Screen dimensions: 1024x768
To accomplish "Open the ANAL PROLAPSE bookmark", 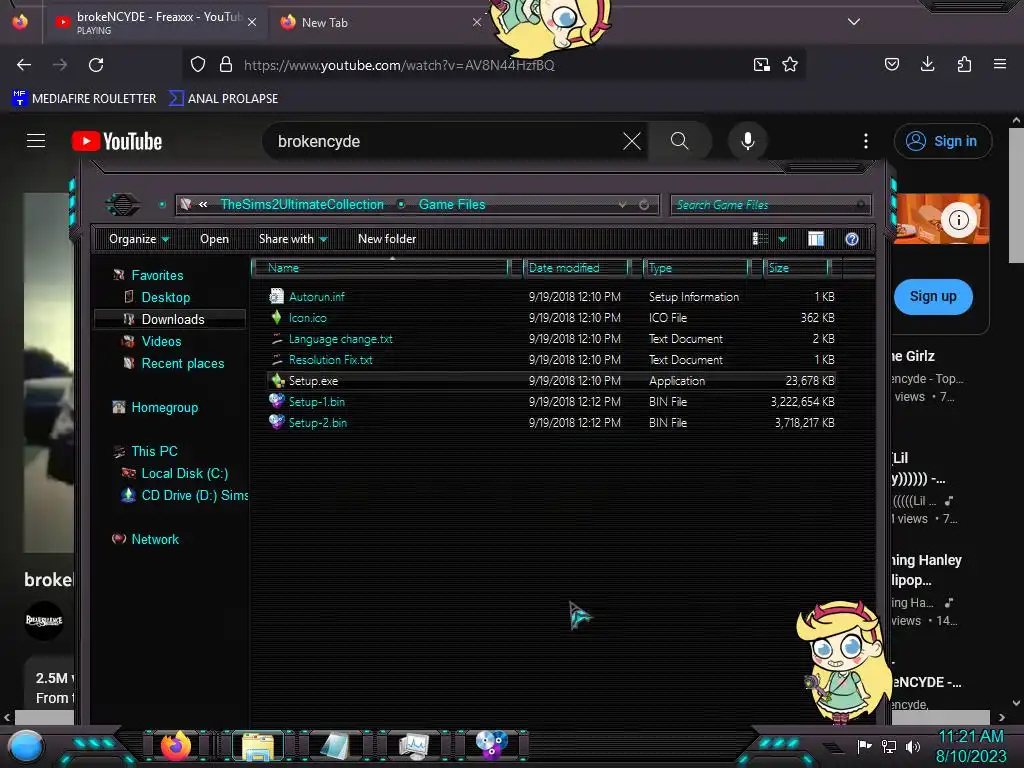I will pos(223,99).
